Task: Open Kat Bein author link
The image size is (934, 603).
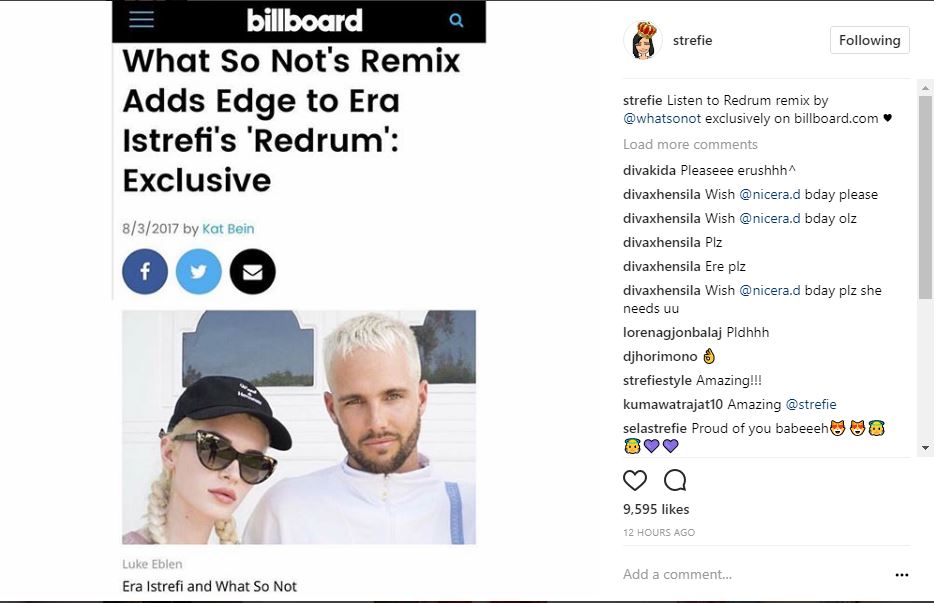Action: point(228,229)
